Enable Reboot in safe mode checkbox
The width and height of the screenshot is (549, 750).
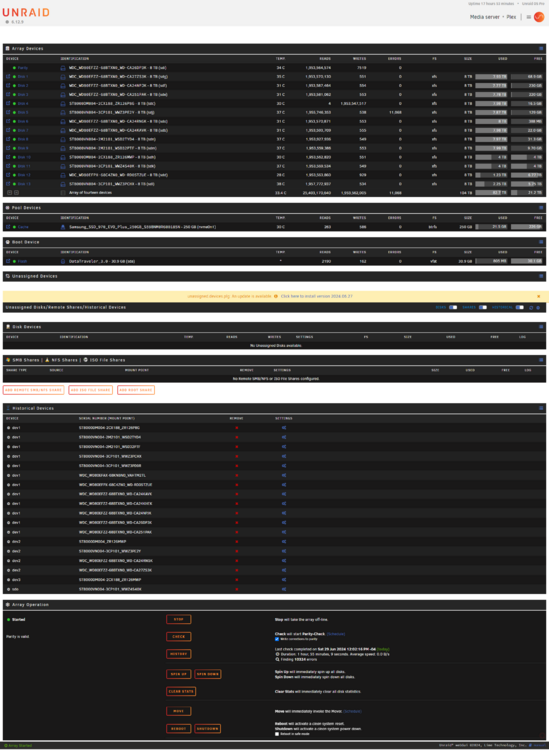(277, 734)
